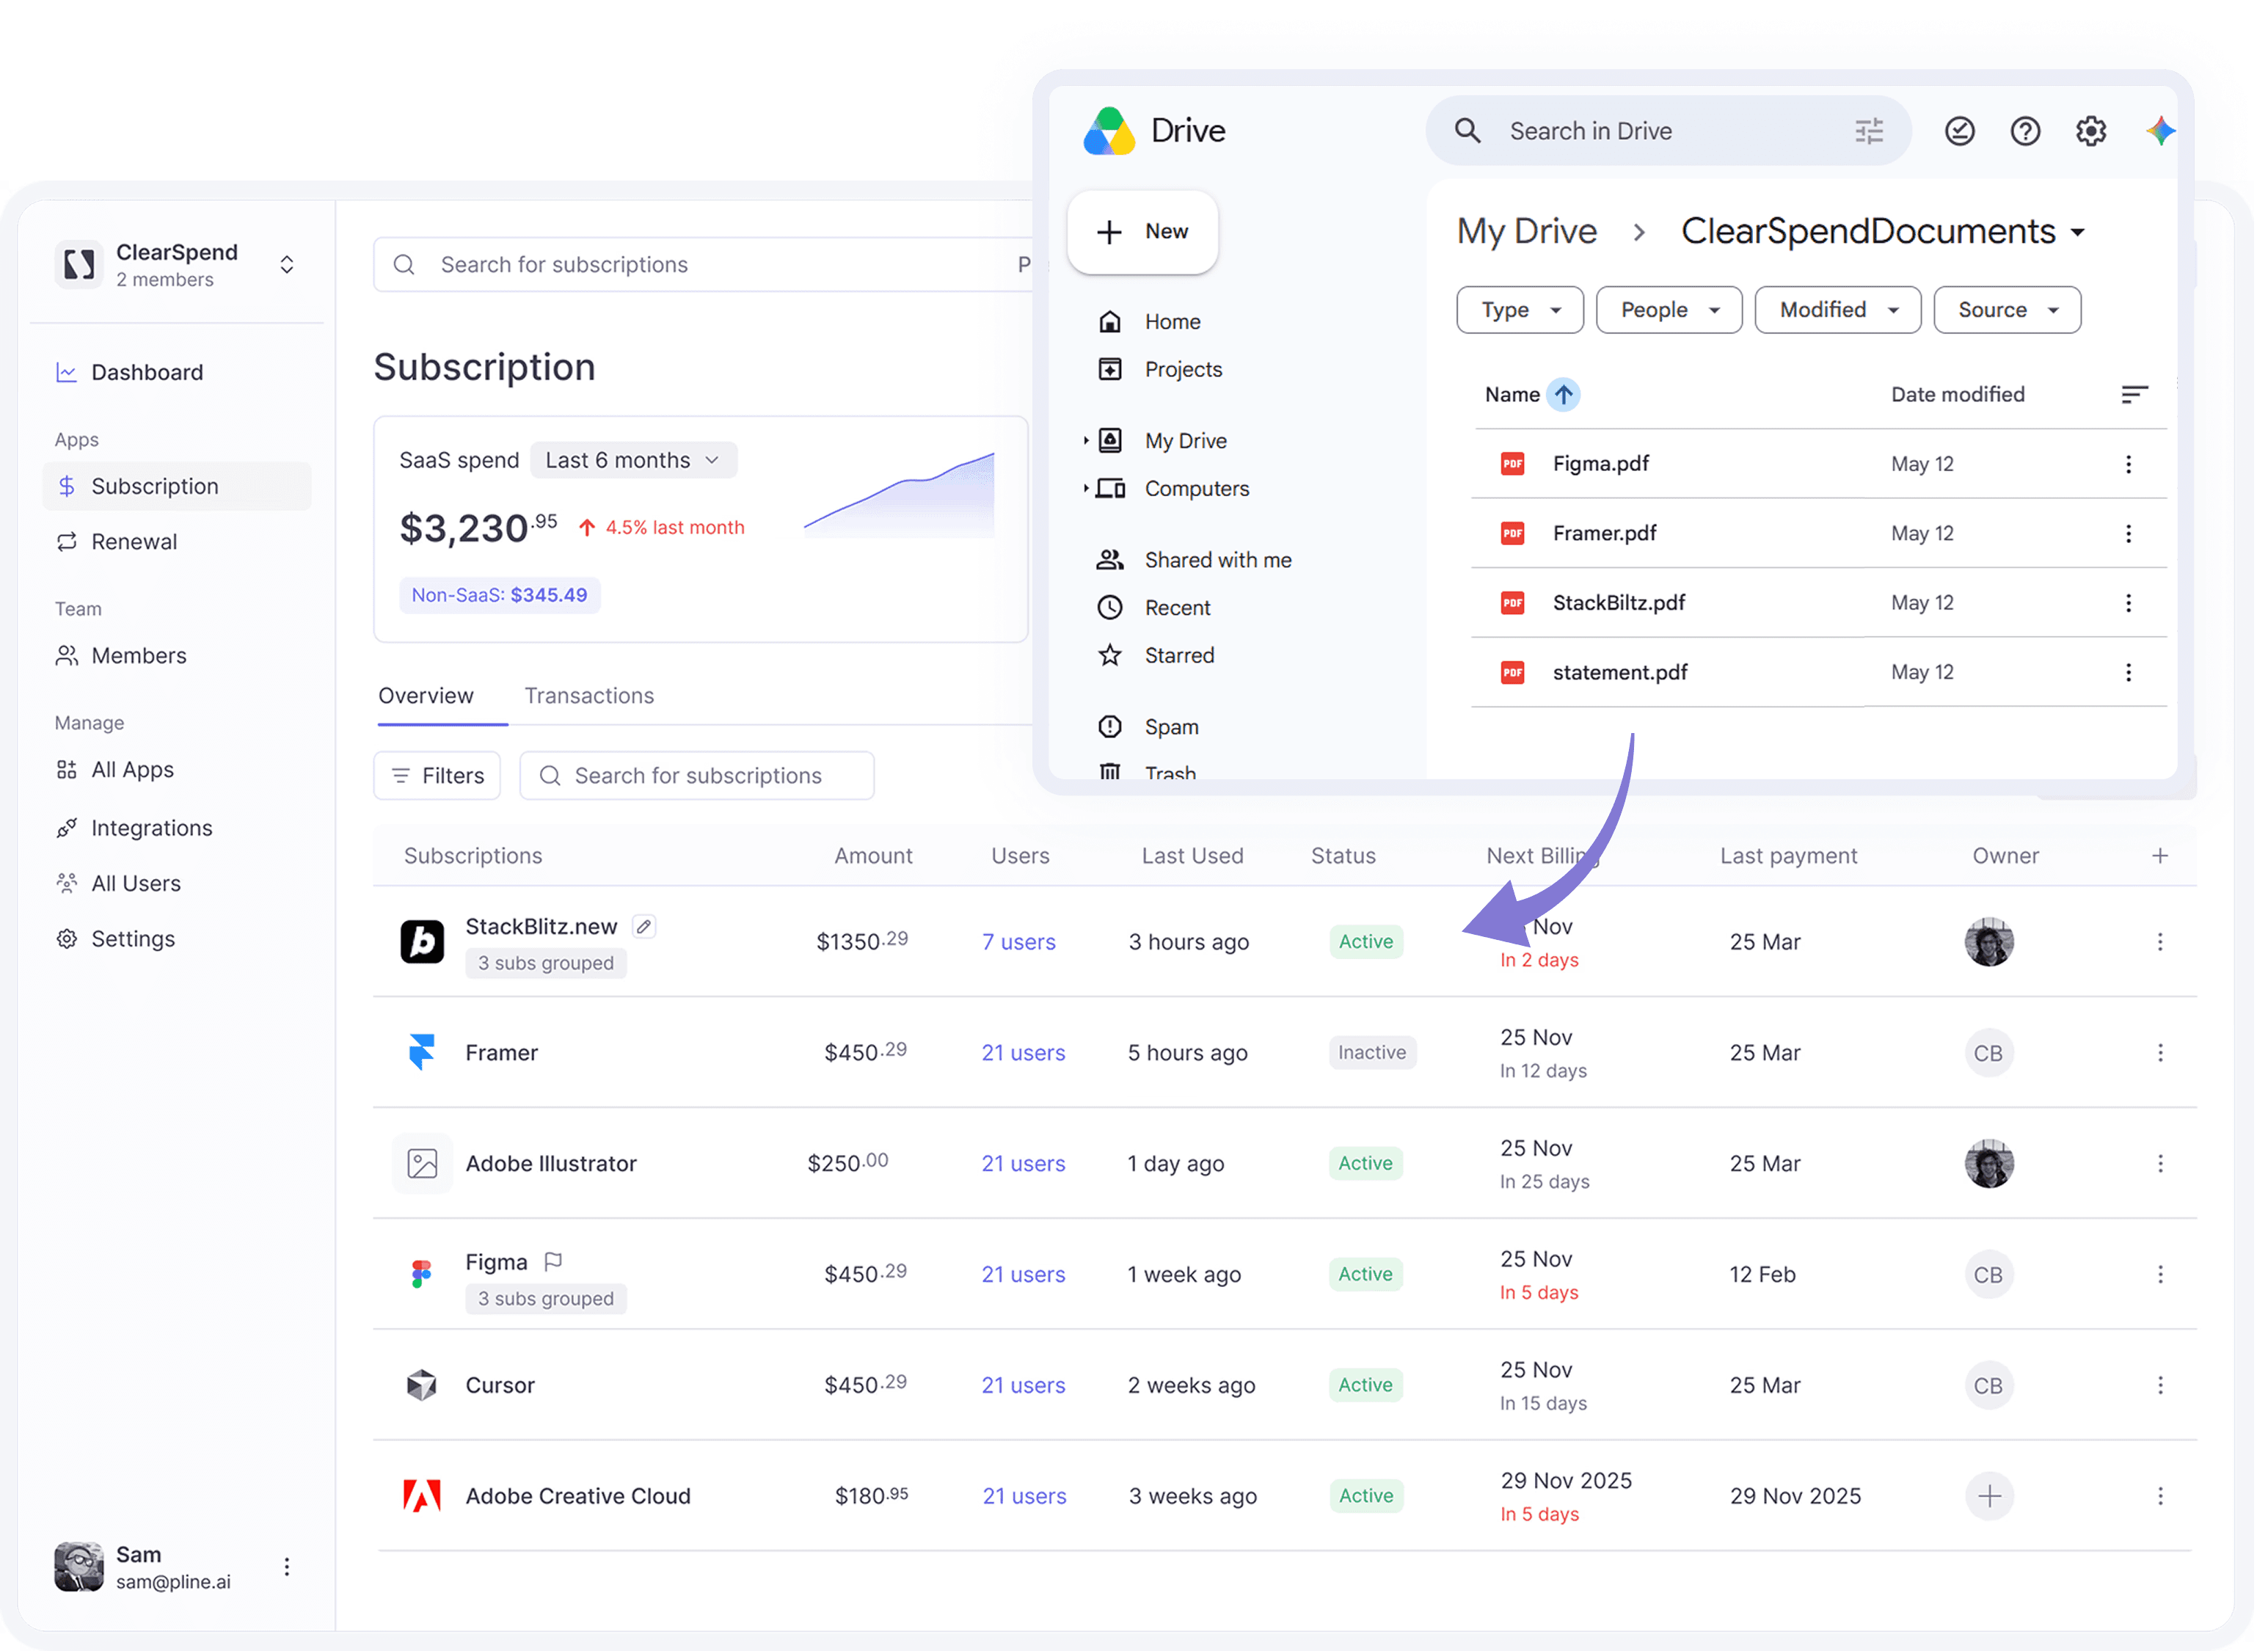Click the Drive offline ready checkmark icon
Viewport: 2268px width, 1651px height.
coord(1959,131)
